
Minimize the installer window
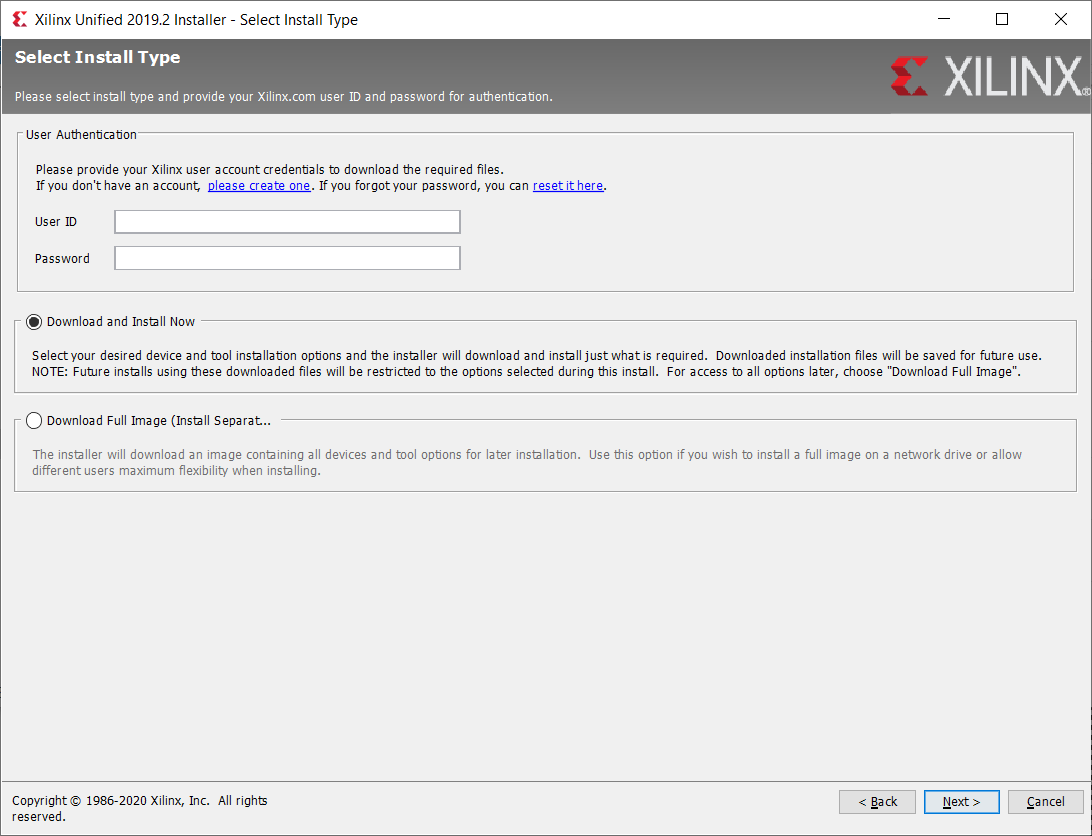[944, 19]
